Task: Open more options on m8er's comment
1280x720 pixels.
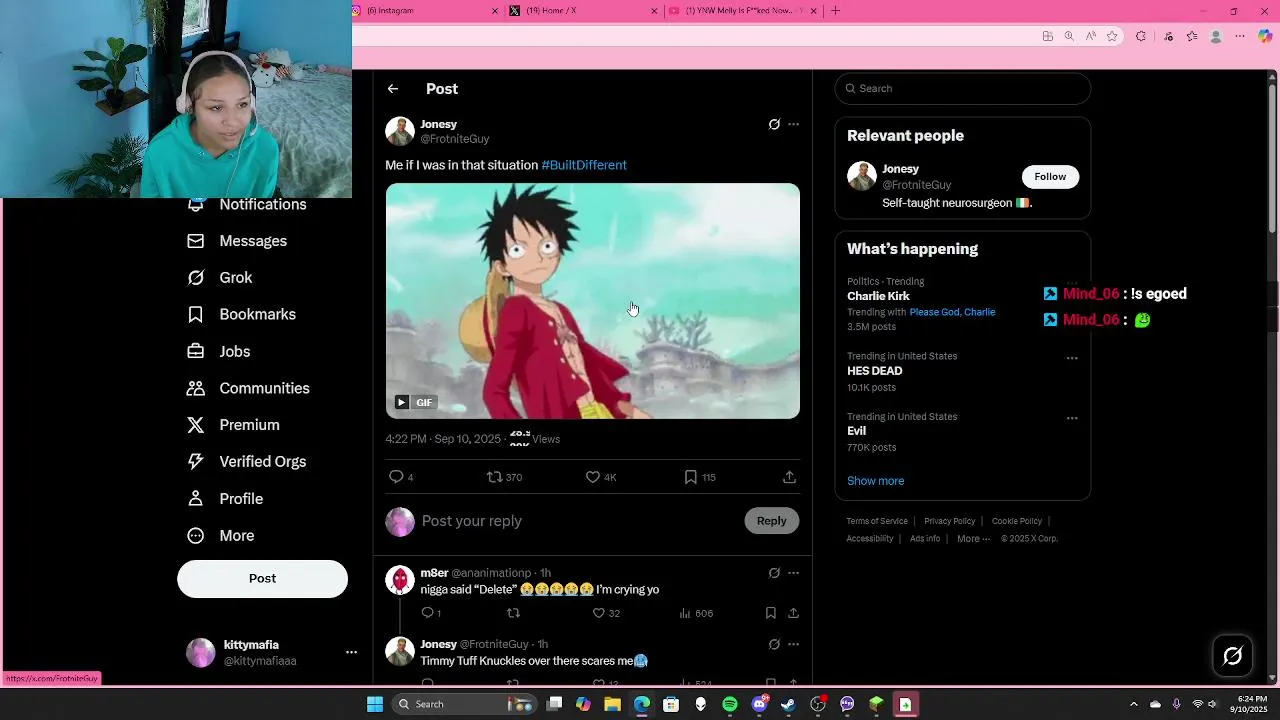Action: (x=794, y=573)
